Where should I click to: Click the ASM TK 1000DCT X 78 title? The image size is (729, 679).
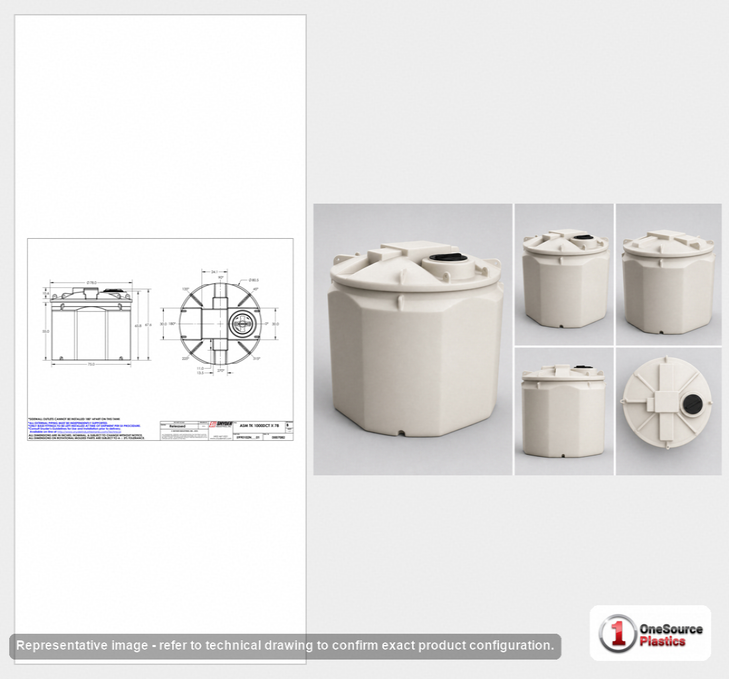coord(259,426)
